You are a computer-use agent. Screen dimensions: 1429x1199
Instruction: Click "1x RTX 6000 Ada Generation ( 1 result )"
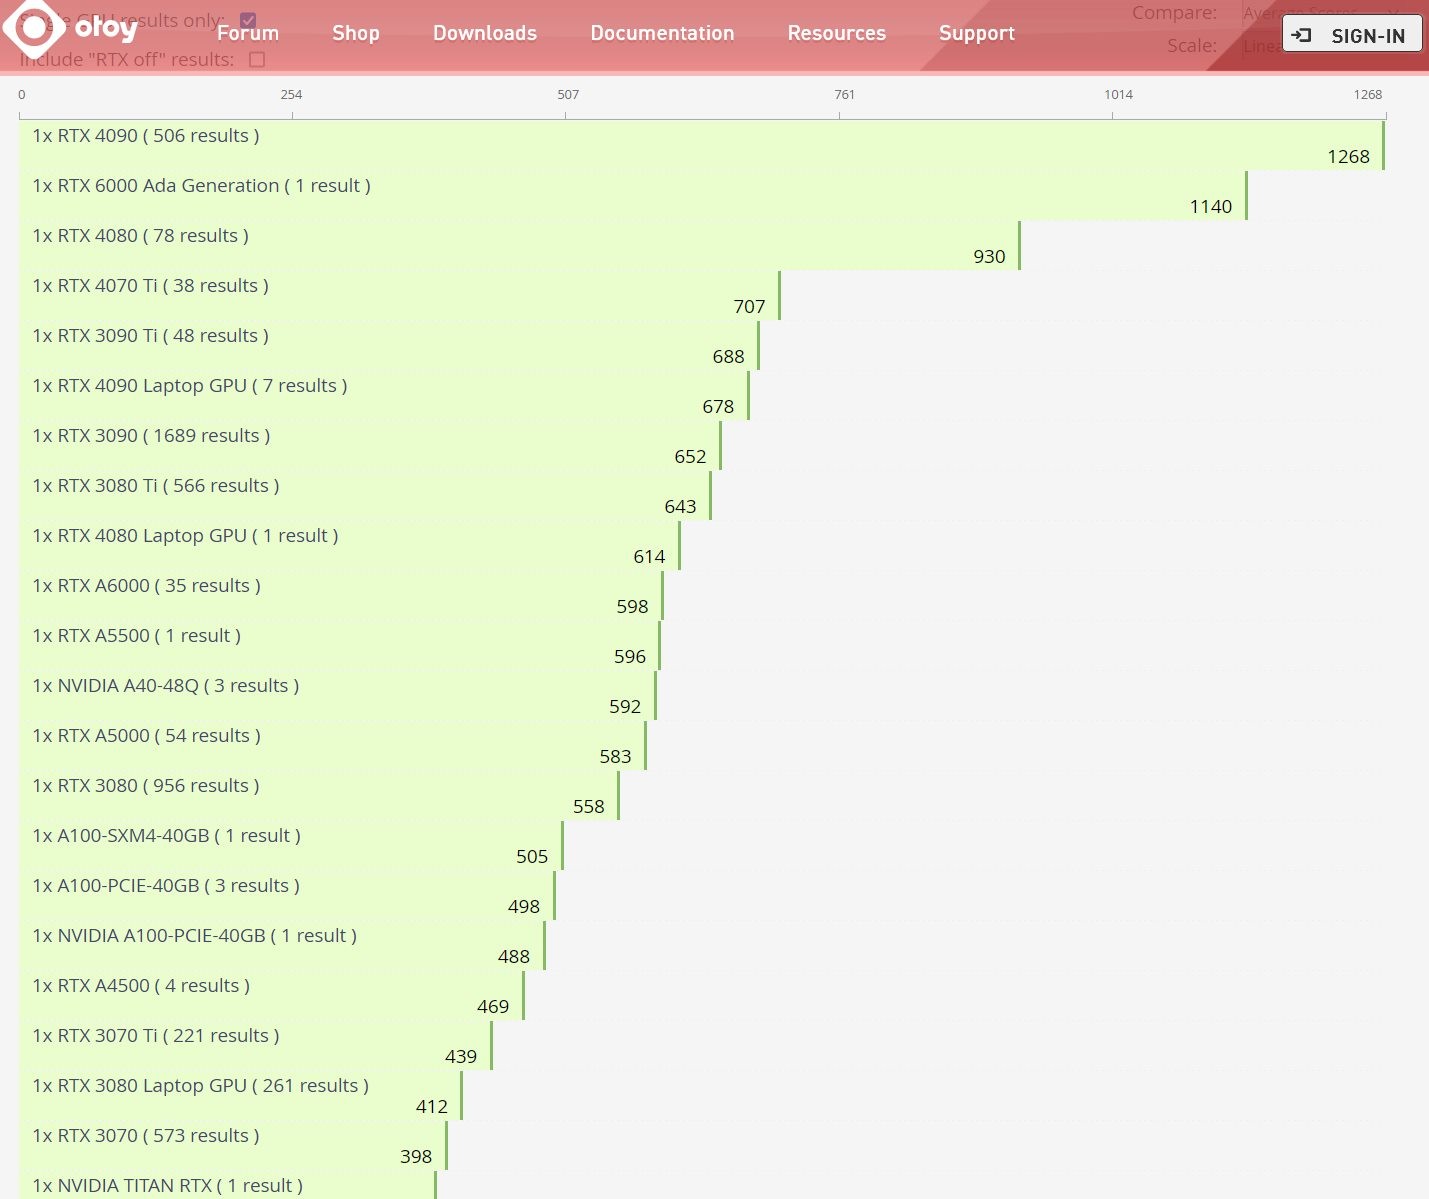point(202,186)
